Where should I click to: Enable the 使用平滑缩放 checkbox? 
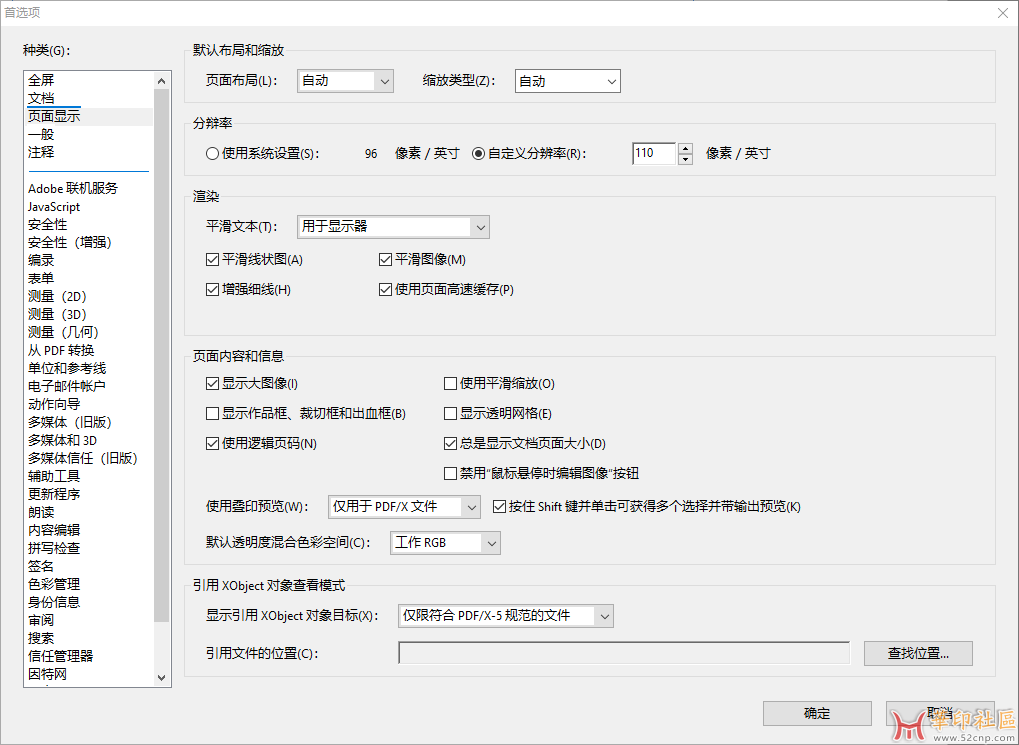[x=450, y=383]
